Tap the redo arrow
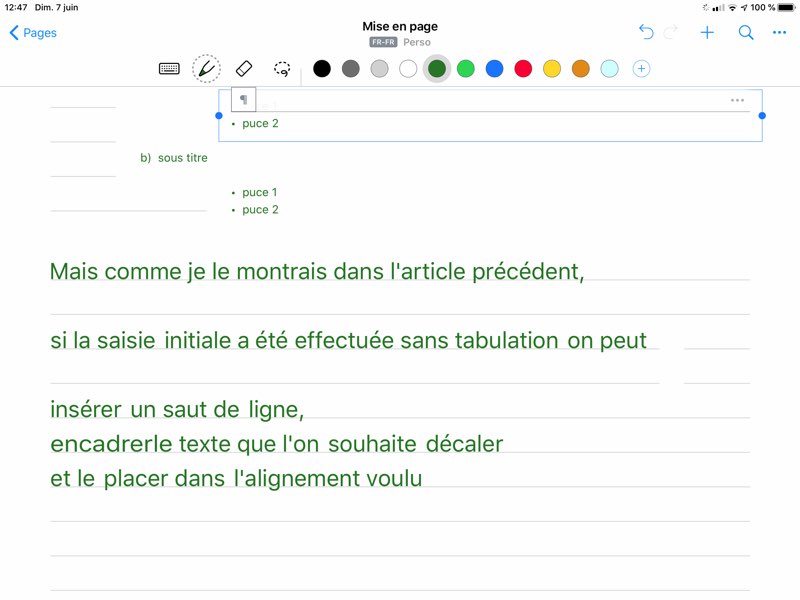Screen dimensions: 800x600 (x=671, y=33)
